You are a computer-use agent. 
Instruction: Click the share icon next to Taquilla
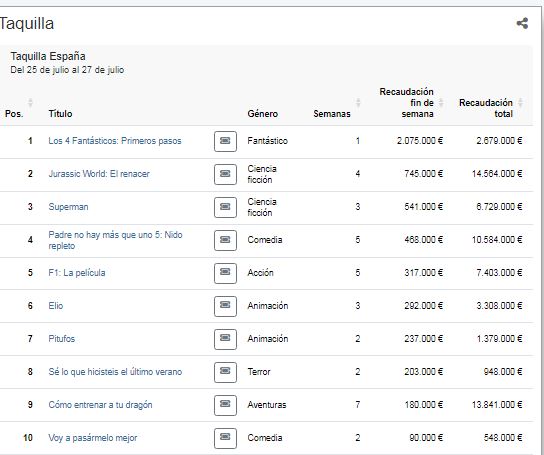pos(522,23)
